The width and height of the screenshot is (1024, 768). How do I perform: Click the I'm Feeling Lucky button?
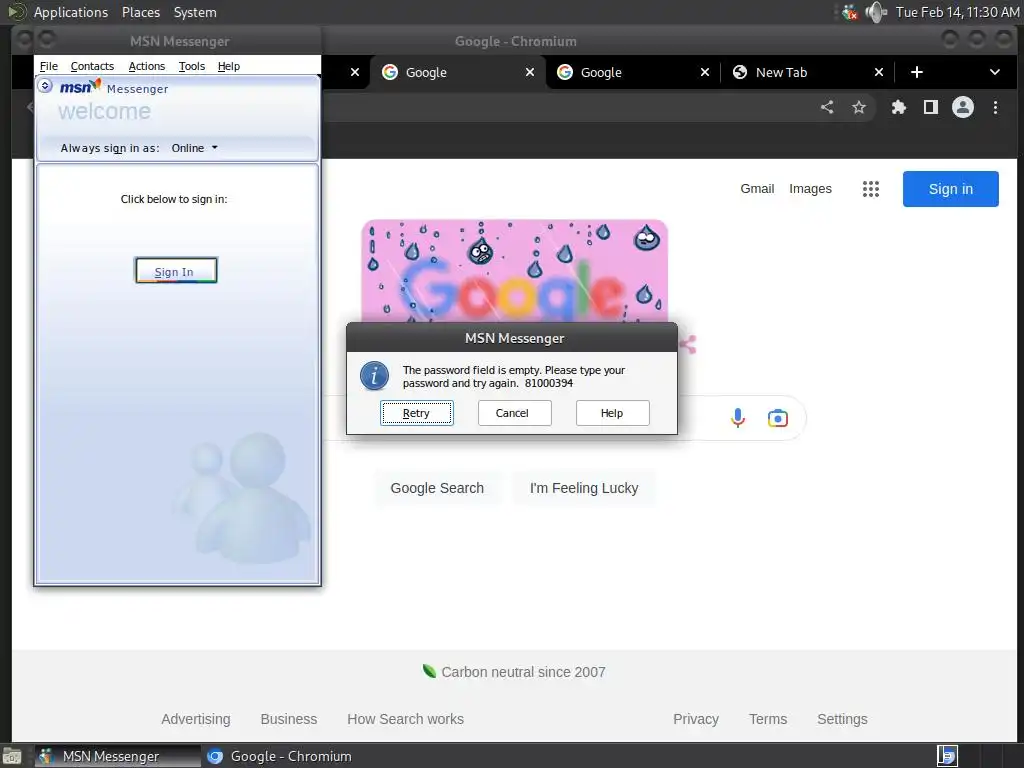point(584,488)
